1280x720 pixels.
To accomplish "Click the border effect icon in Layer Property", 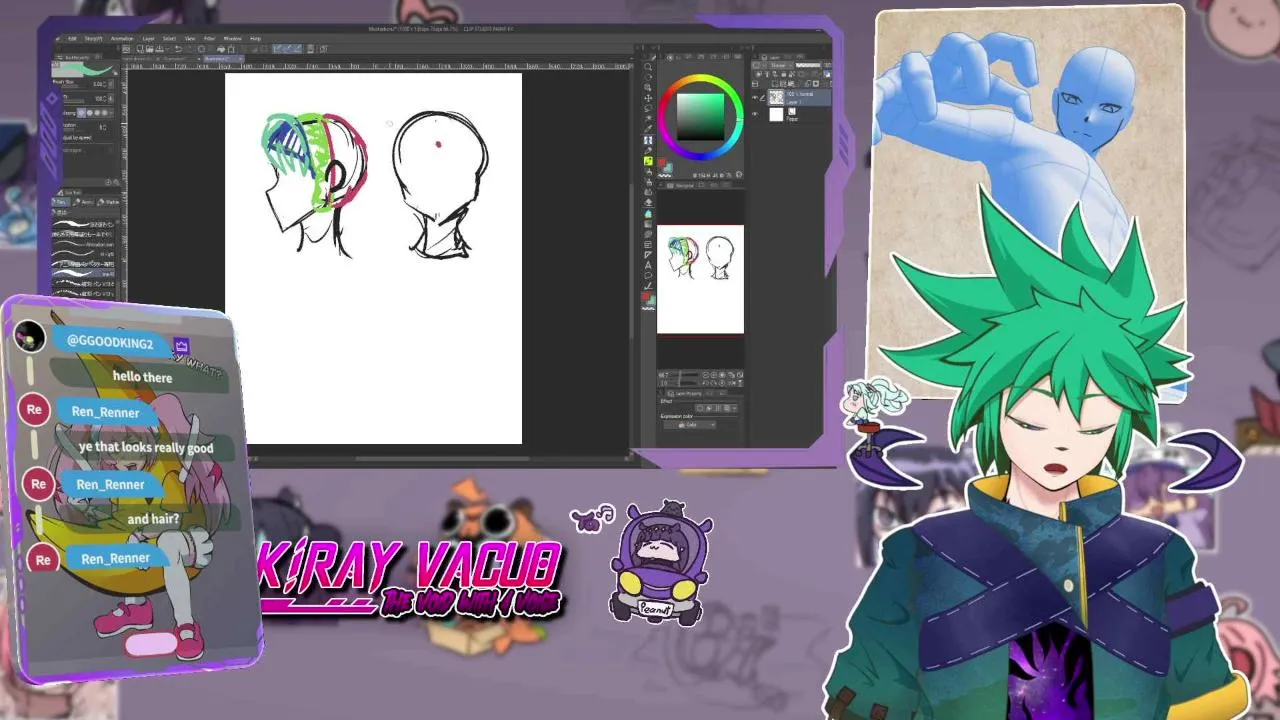I will 700,408.
